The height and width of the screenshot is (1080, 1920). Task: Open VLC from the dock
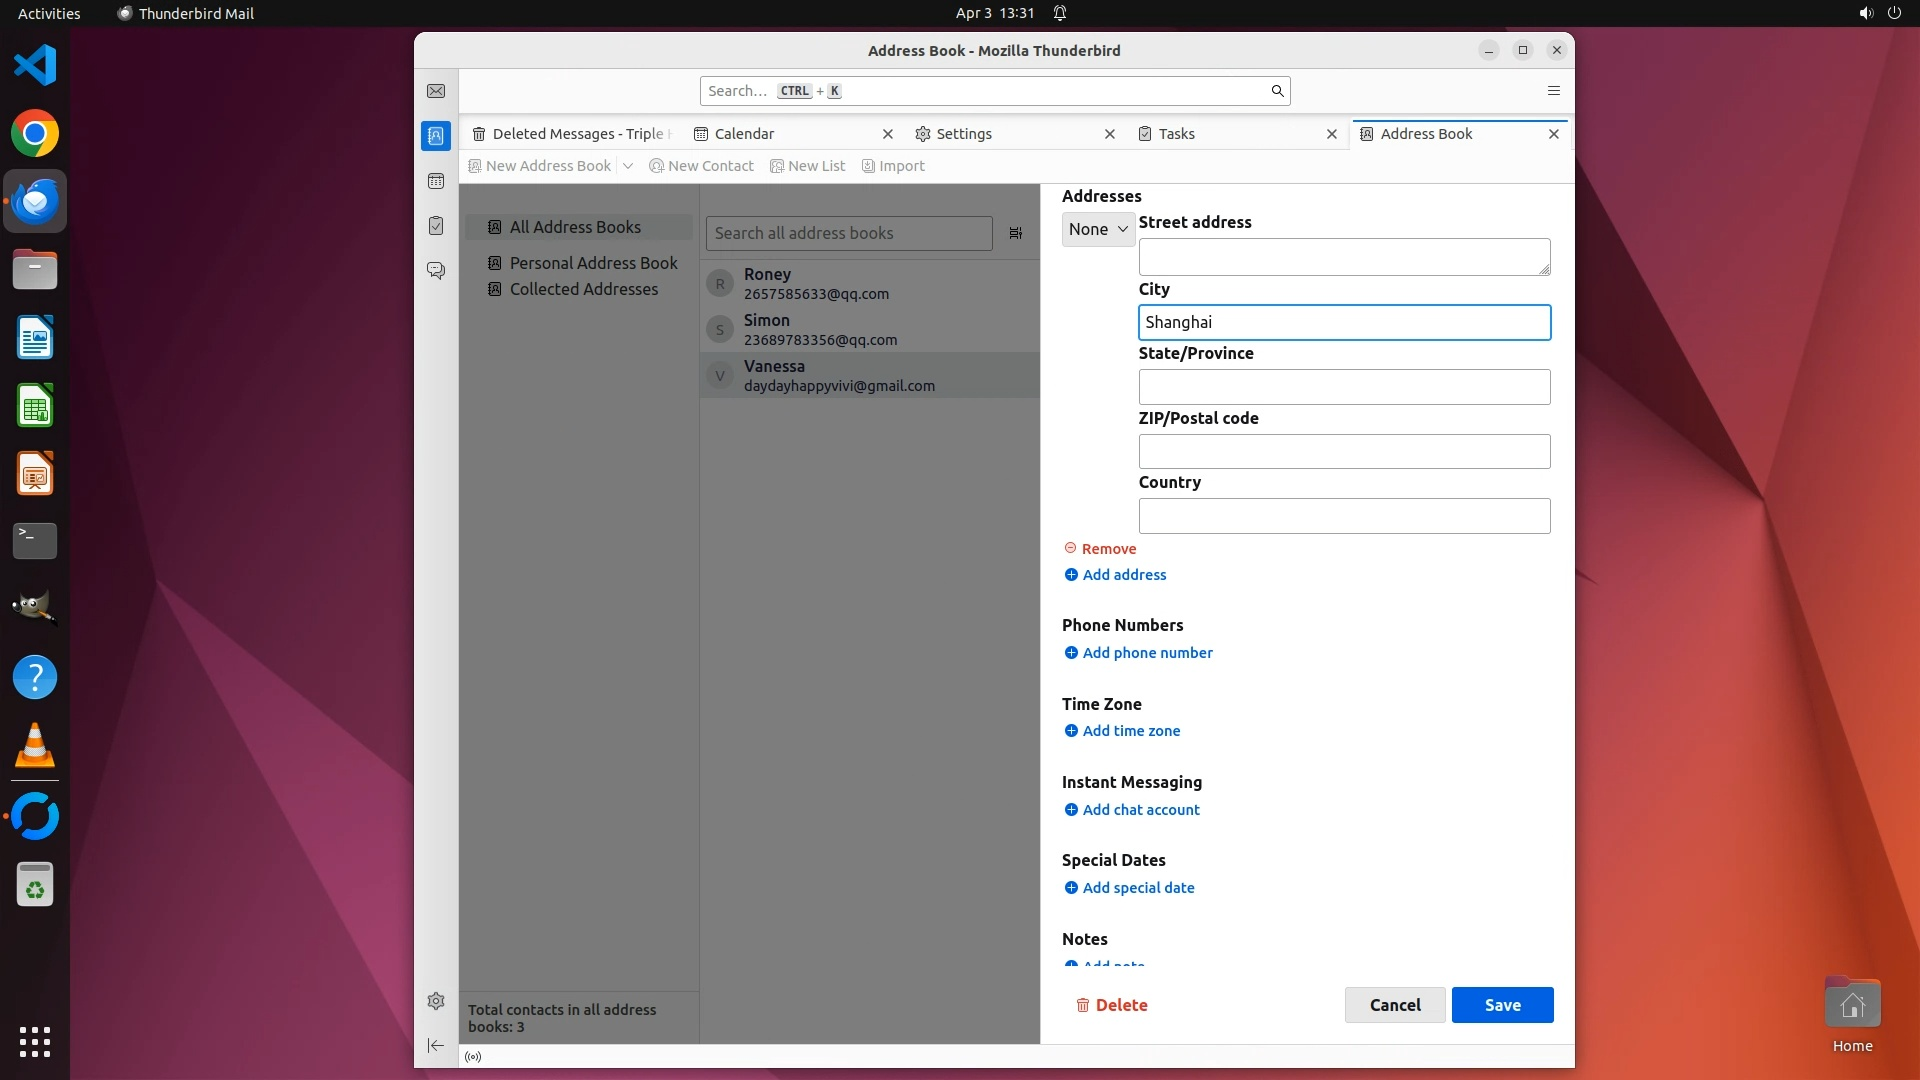pos(35,745)
